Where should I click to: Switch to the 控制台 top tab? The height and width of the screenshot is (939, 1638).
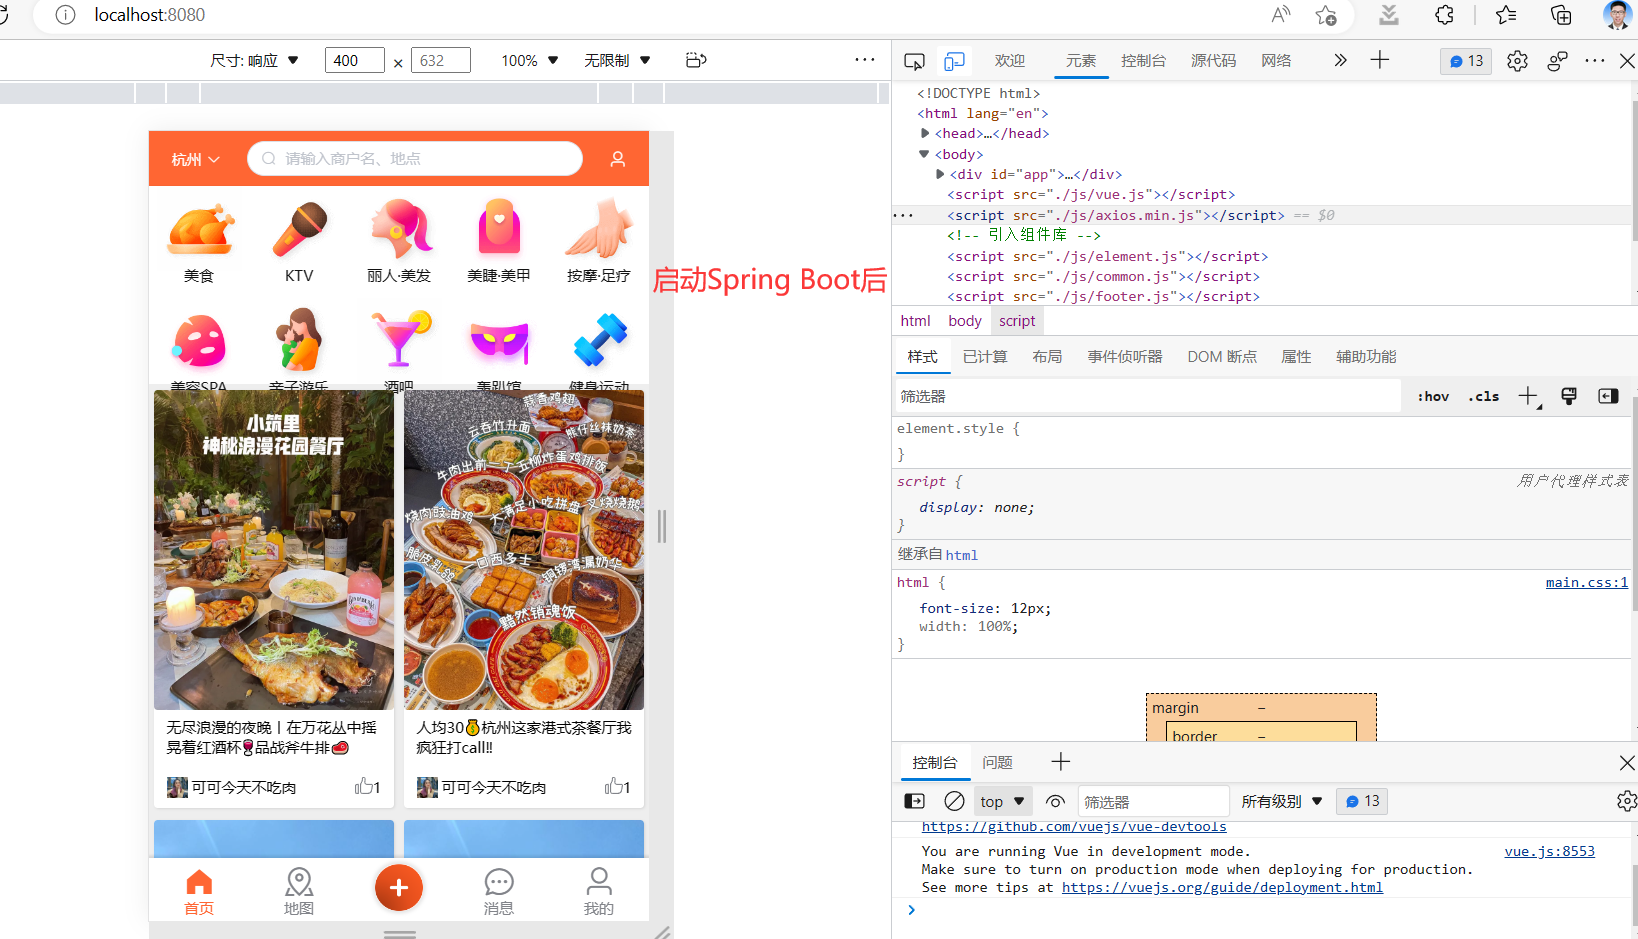point(1143,61)
